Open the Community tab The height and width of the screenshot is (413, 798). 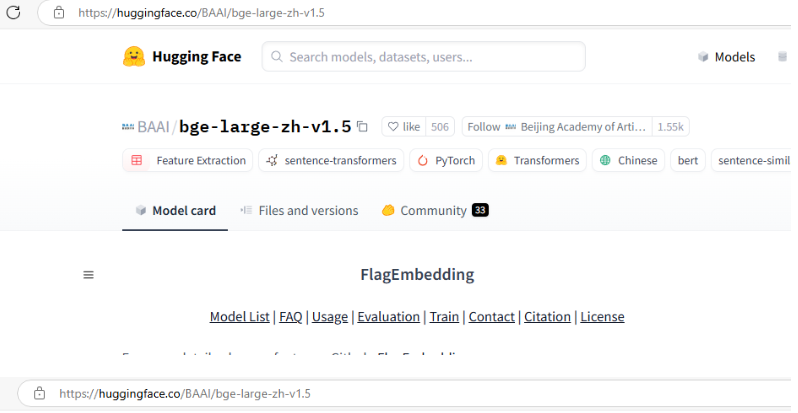(x=436, y=211)
